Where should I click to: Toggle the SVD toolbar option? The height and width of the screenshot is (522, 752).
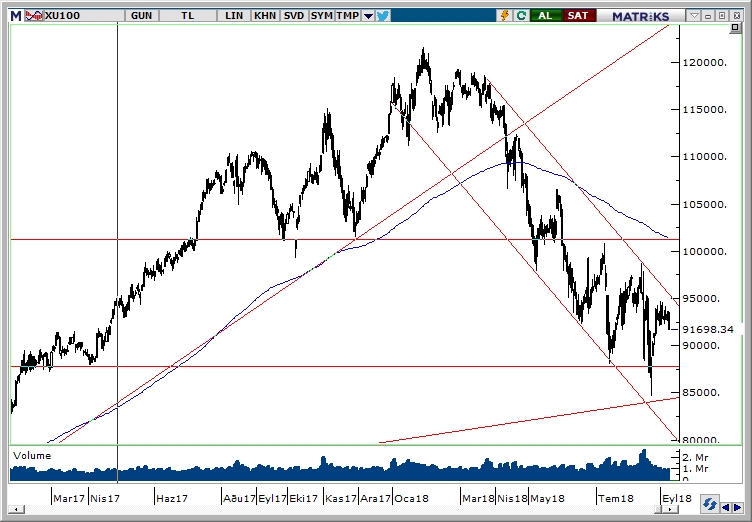pyautogui.click(x=294, y=16)
